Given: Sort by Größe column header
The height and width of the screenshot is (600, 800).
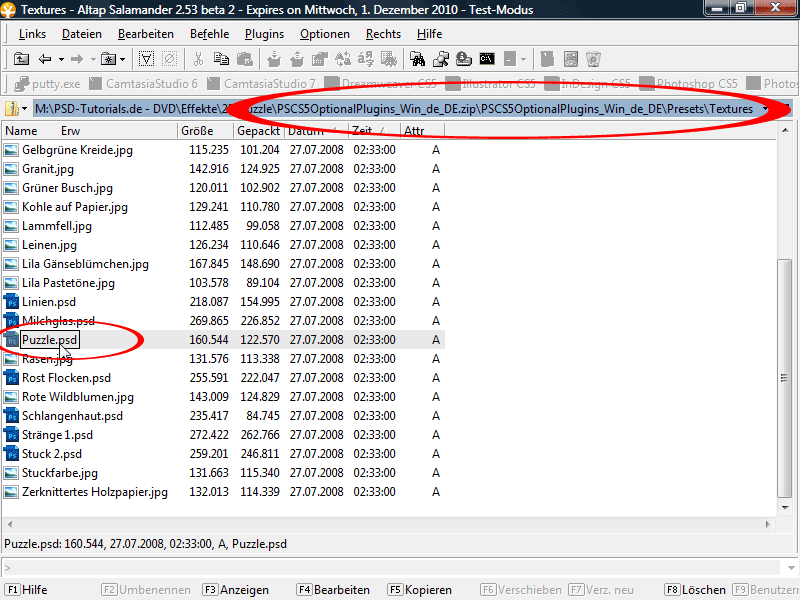Looking at the screenshot, I should pyautogui.click(x=206, y=131).
